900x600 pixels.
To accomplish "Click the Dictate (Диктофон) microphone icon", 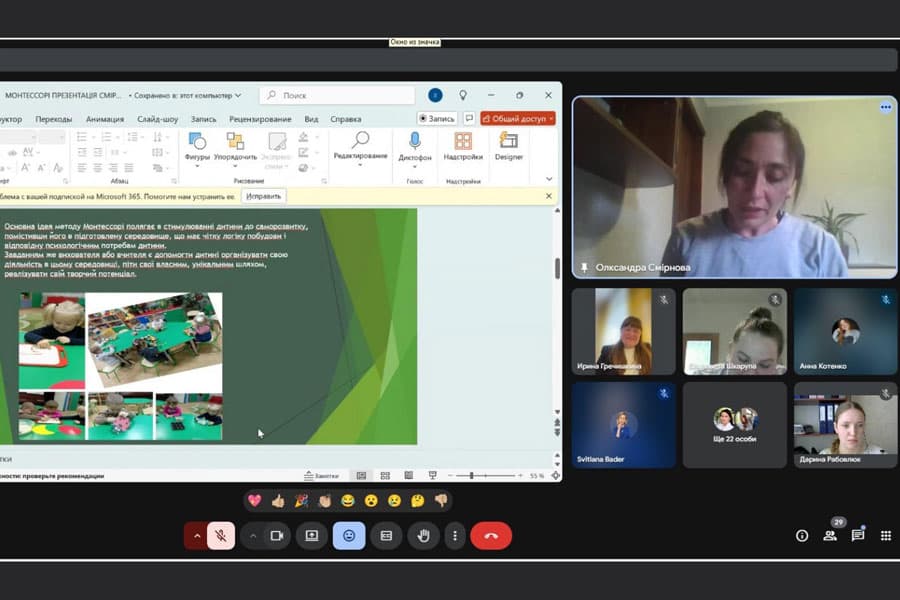I will (x=415, y=142).
